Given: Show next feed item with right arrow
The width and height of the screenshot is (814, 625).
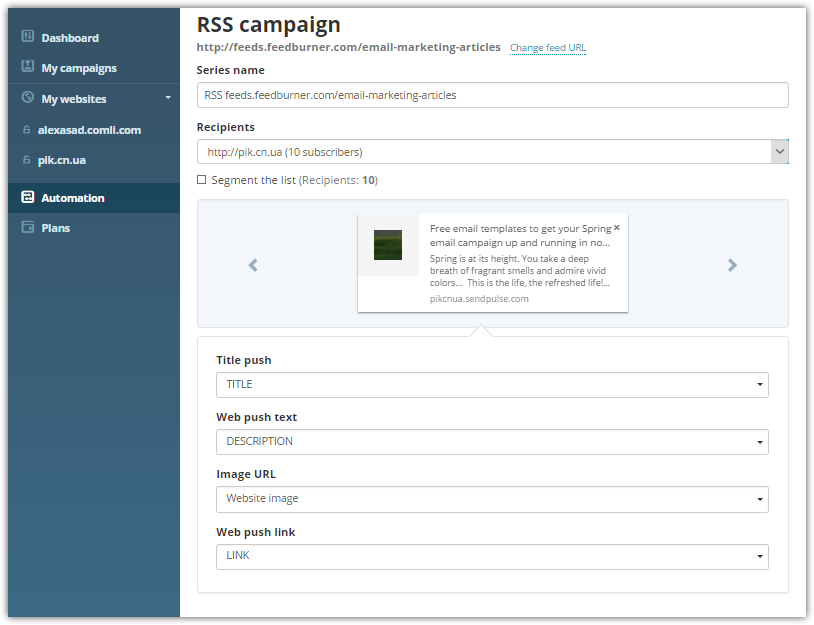Looking at the screenshot, I should (x=732, y=265).
